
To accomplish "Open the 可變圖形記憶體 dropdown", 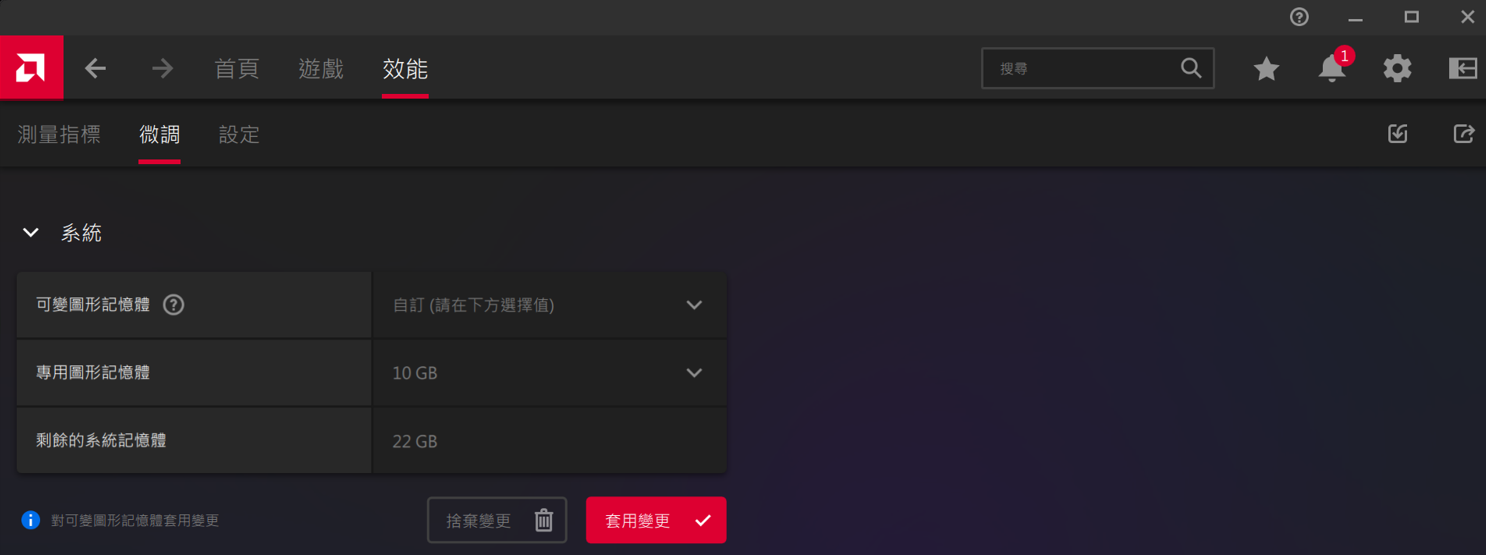I will point(549,305).
